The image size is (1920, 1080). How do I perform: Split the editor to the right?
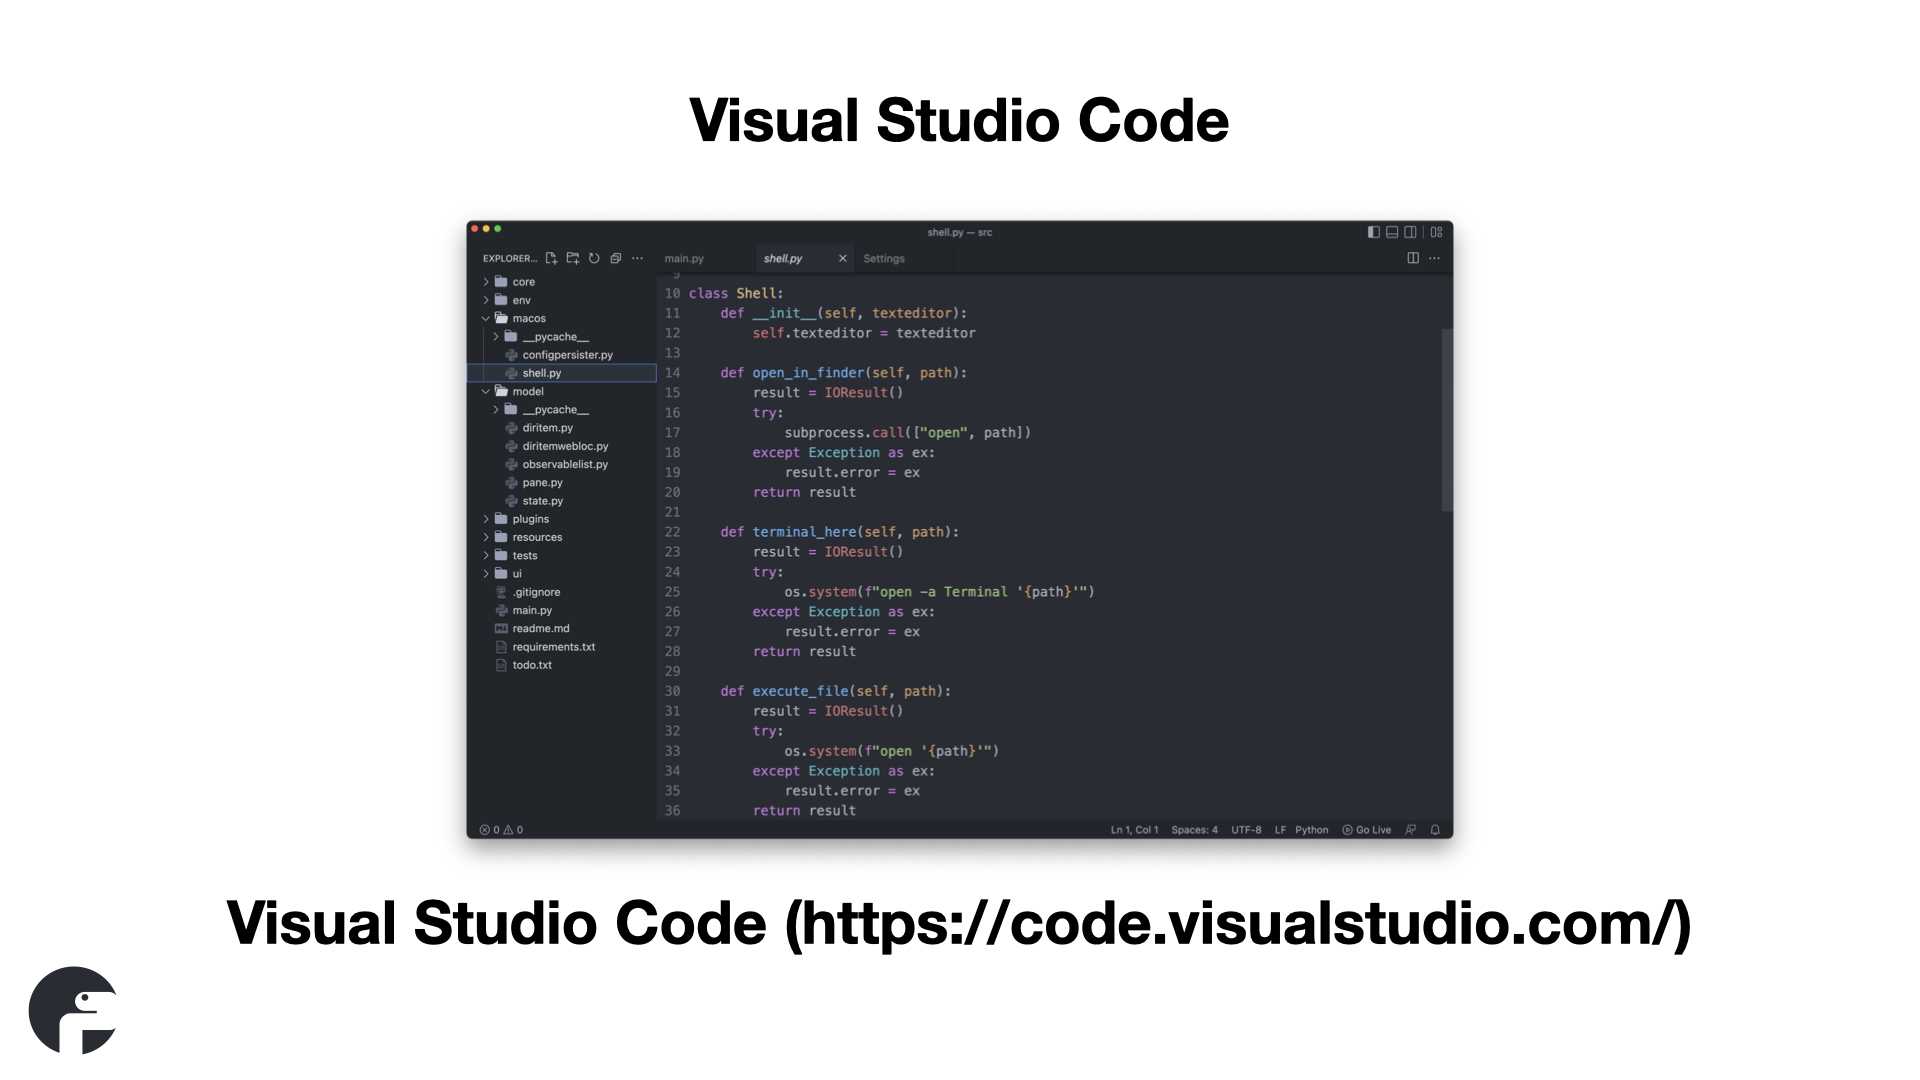pyautogui.click(x=1413, y=258)
